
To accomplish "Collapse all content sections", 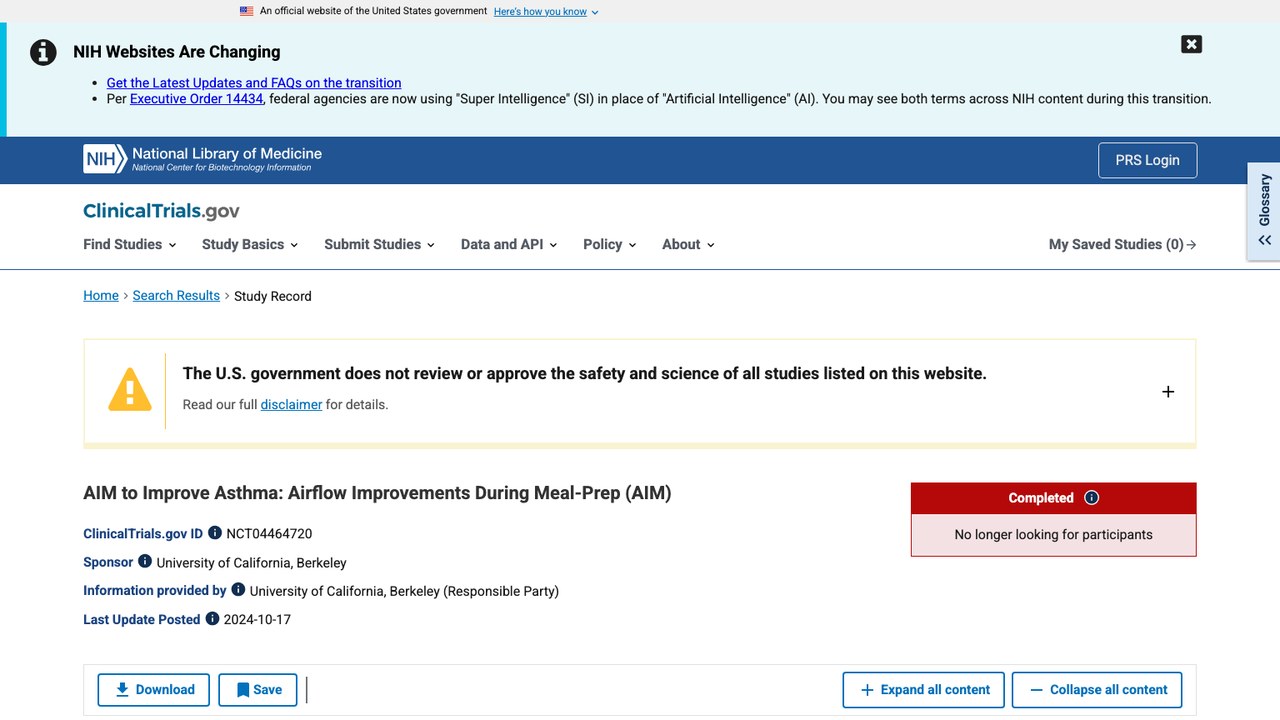I will (x=1097, y=690).
